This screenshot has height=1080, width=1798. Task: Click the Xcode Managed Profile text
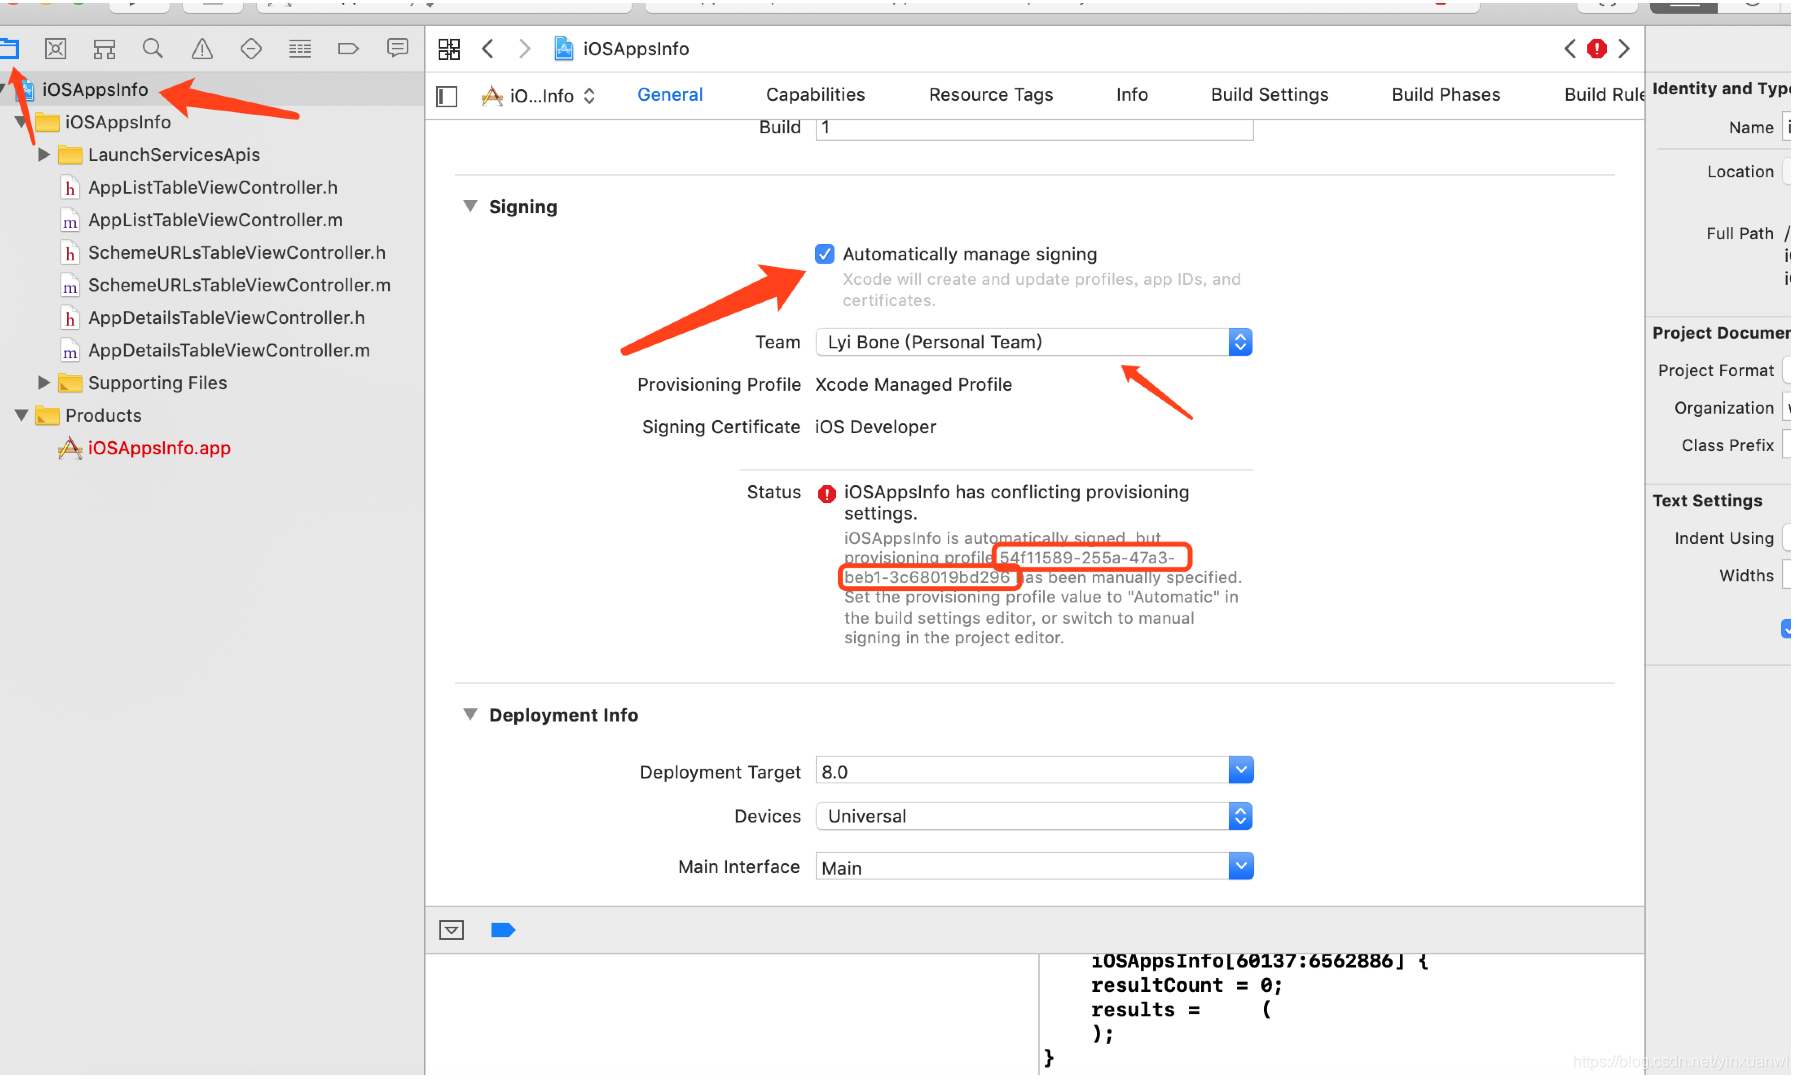913,385
